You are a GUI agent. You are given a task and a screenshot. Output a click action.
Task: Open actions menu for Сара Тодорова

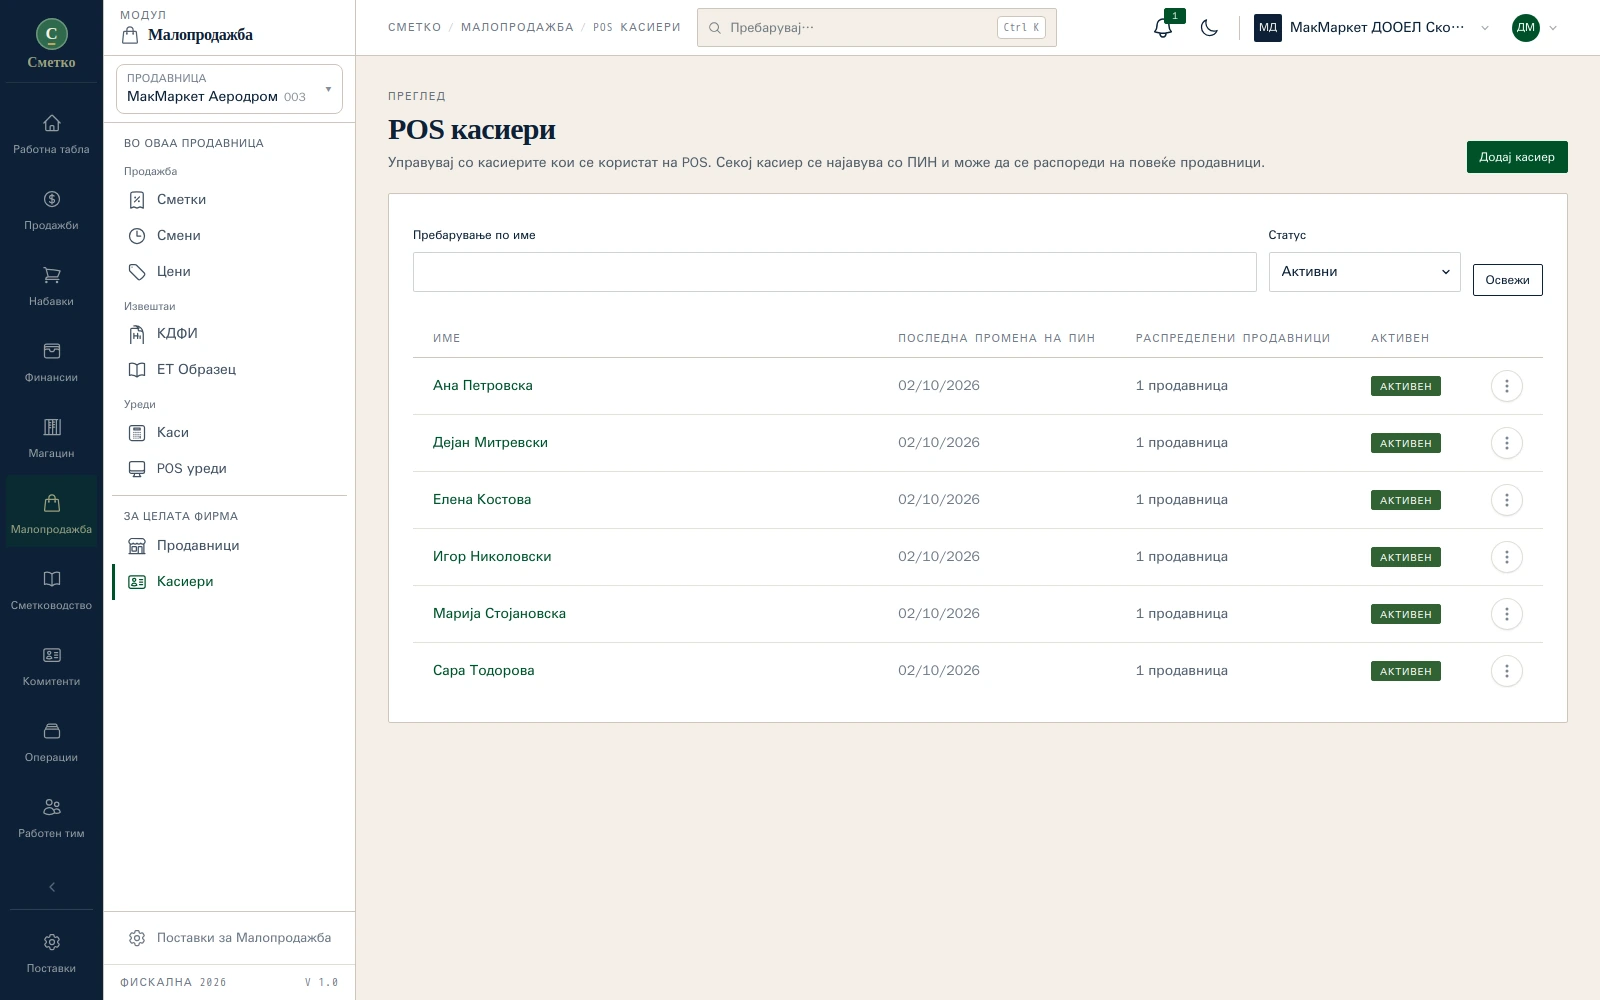[1506, 671]
